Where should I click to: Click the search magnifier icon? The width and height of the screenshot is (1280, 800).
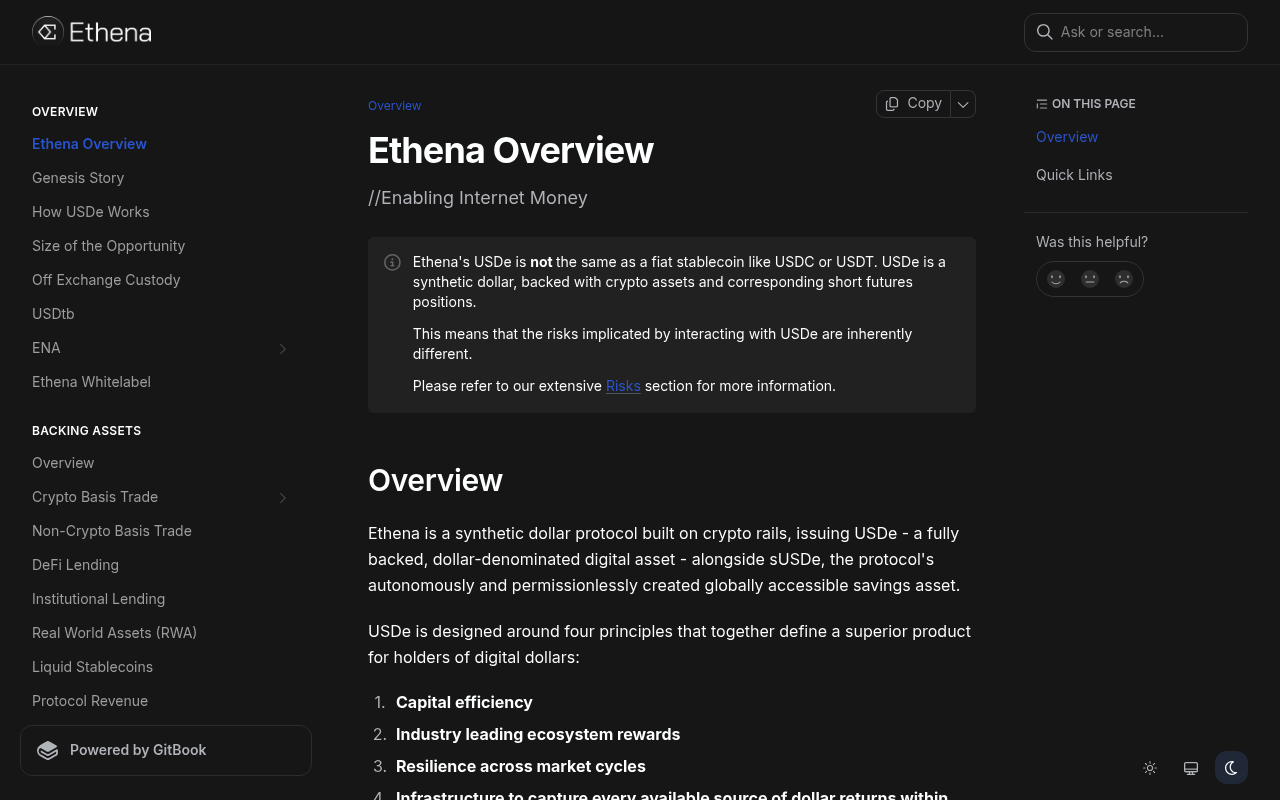1044,32
